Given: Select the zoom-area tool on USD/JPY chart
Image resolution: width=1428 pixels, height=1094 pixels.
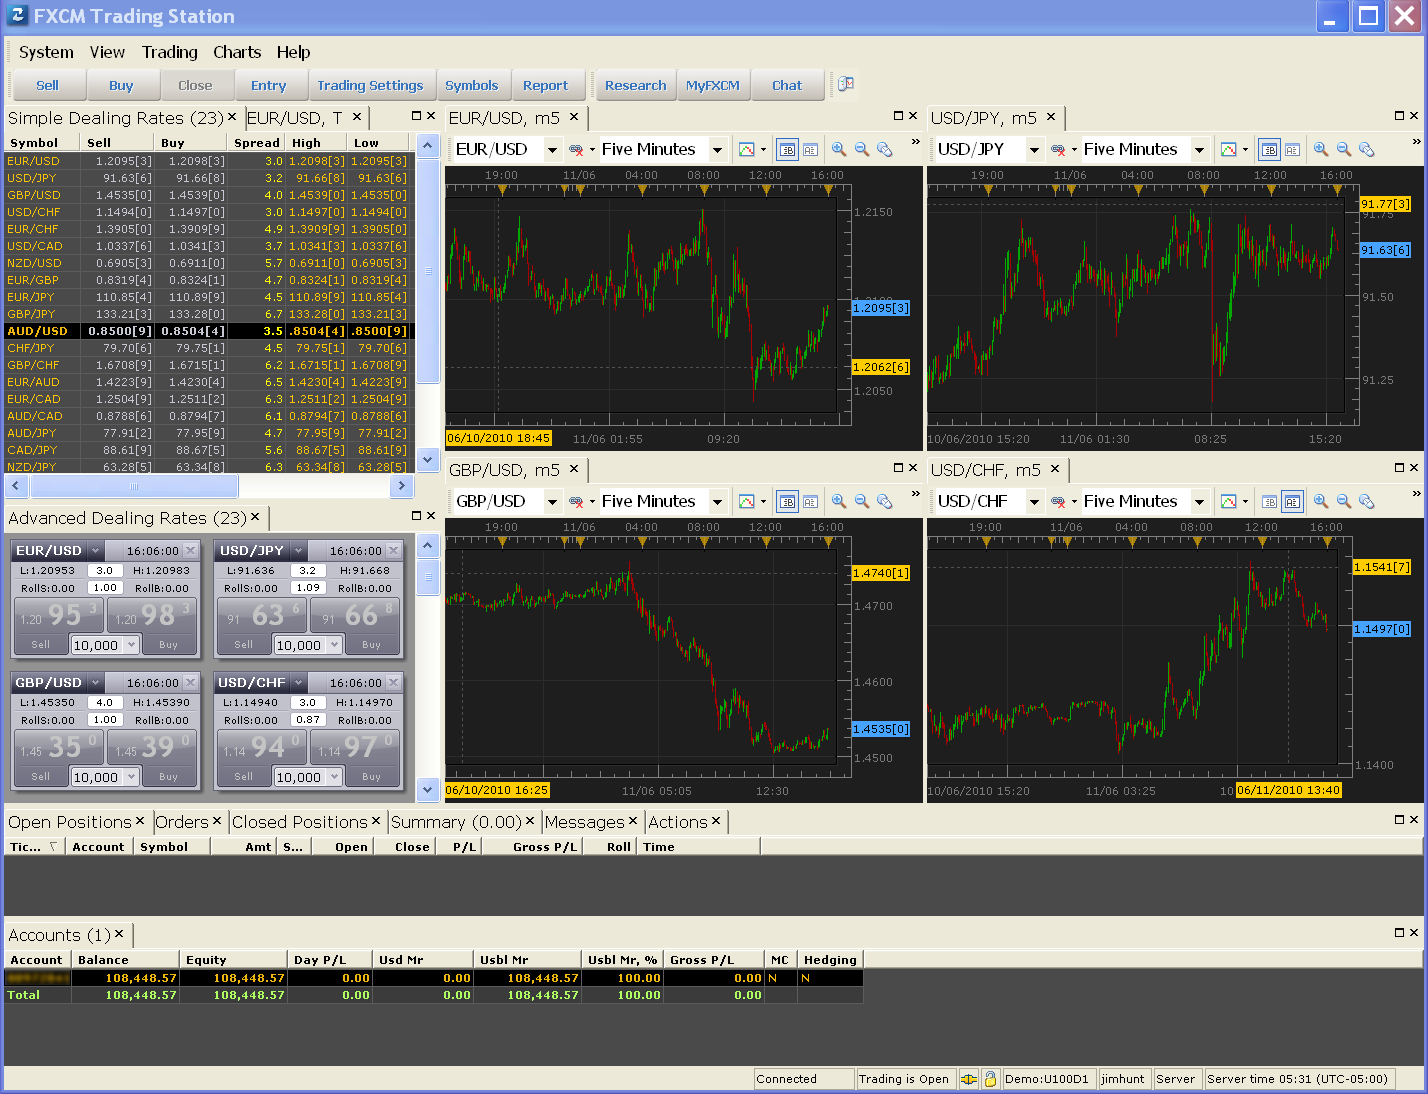Looking at the screenshot, I should (x=1367, y=149).
